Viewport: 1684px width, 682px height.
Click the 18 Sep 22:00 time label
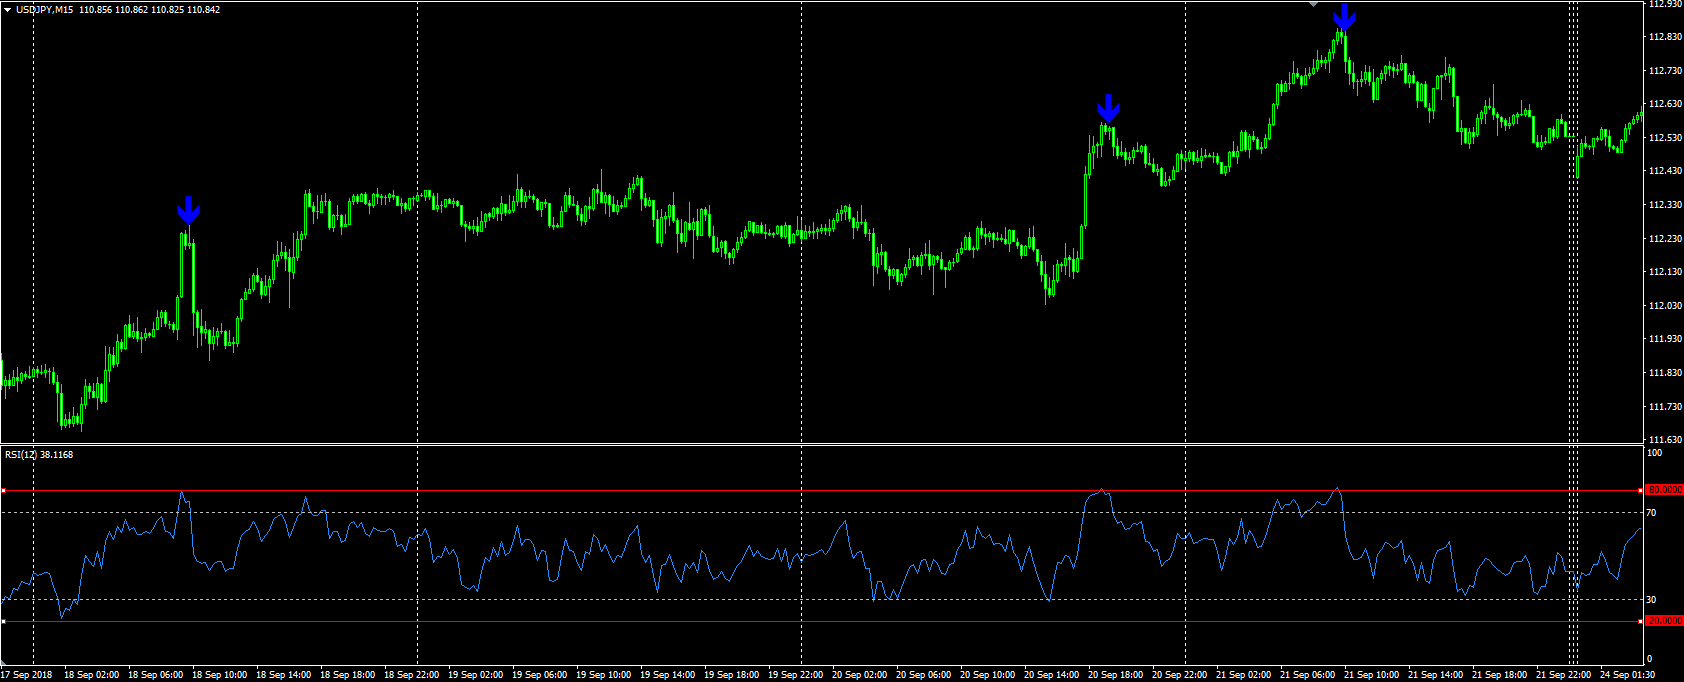tap(412, 675)
